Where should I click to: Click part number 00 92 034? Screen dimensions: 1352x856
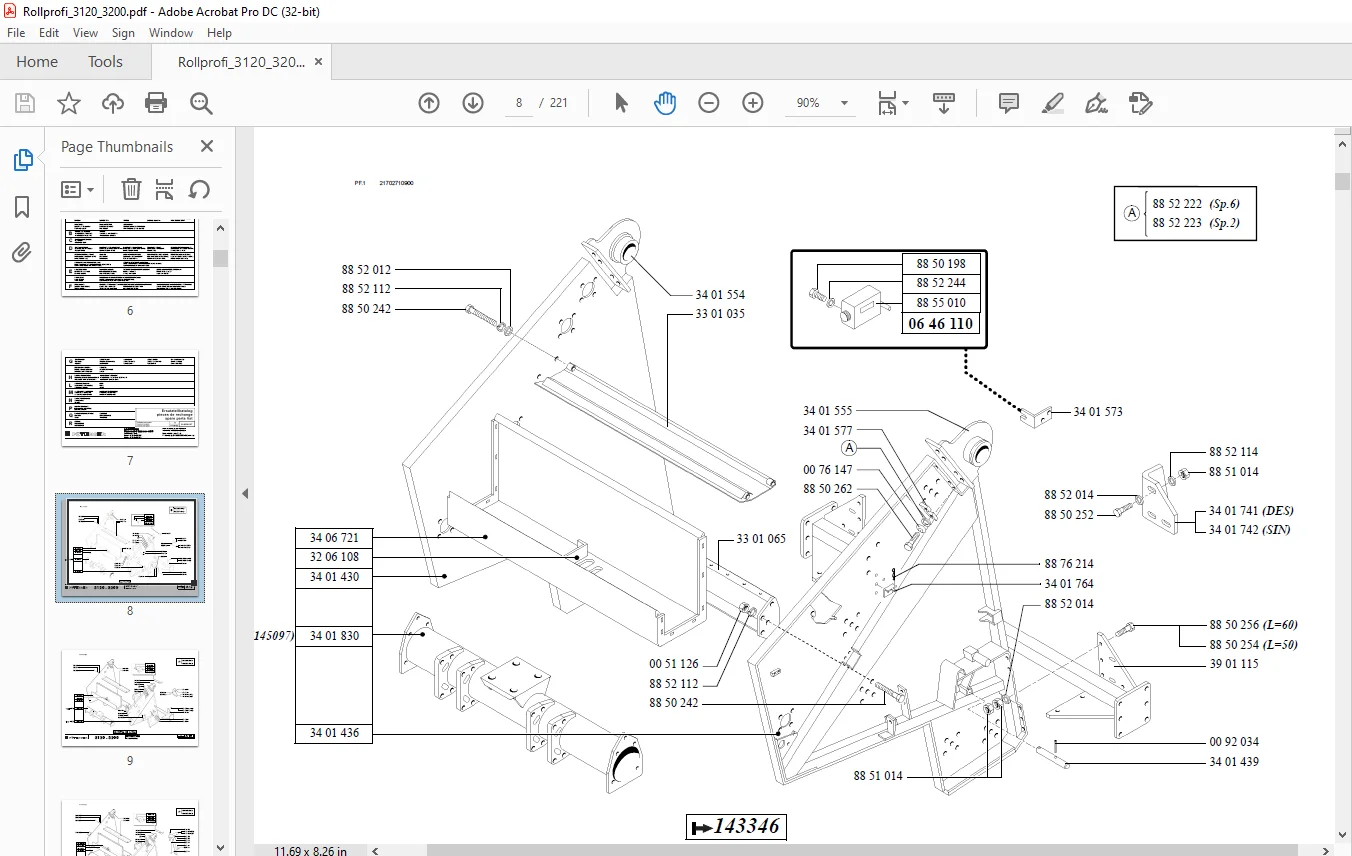(x=1234, y=743)
